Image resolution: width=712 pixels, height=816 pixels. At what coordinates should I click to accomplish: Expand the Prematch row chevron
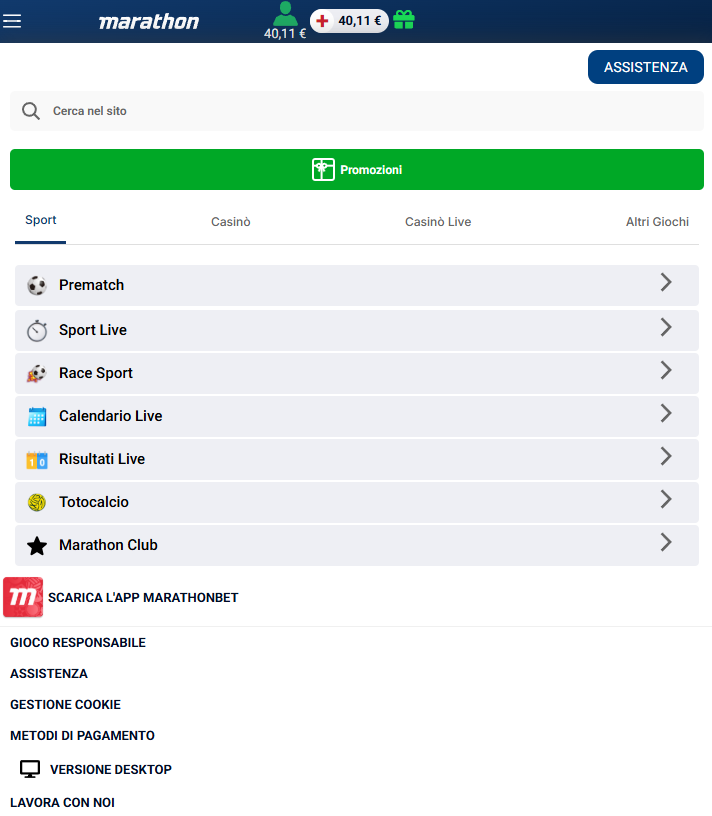(666, 282)
